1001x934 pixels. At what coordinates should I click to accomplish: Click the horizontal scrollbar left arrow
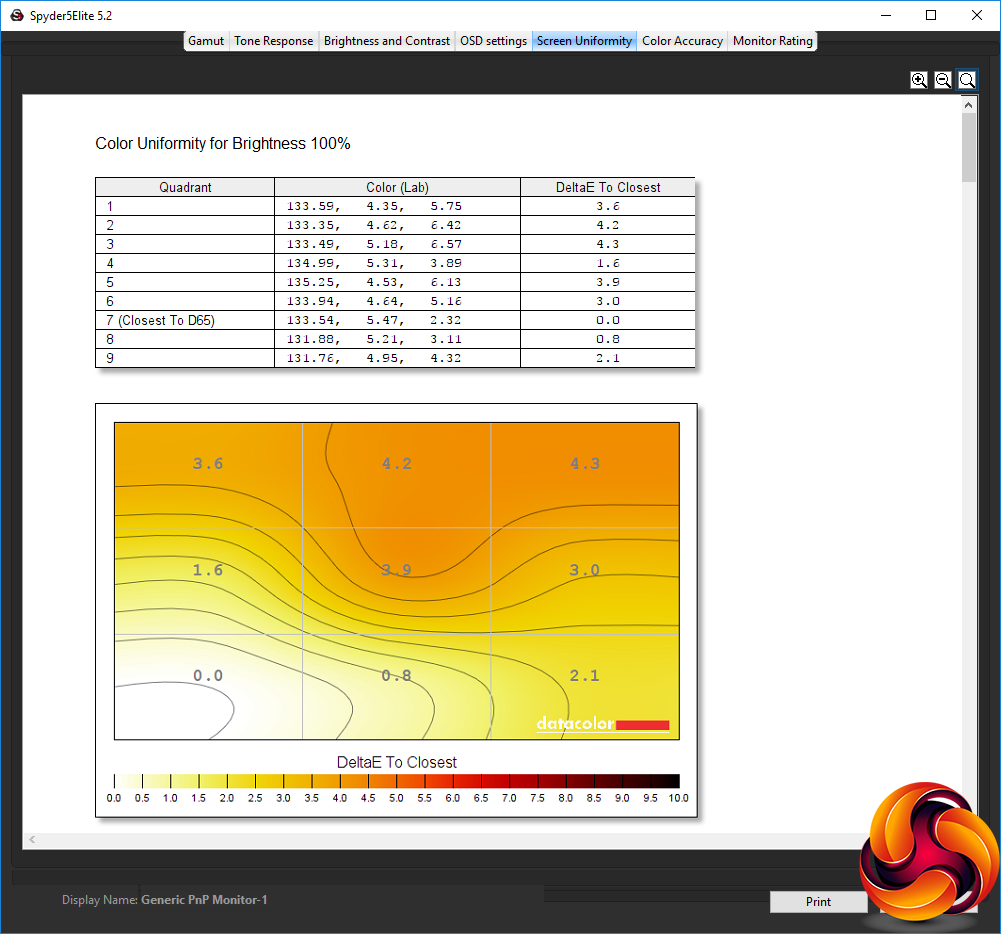(x=32, y=840)
